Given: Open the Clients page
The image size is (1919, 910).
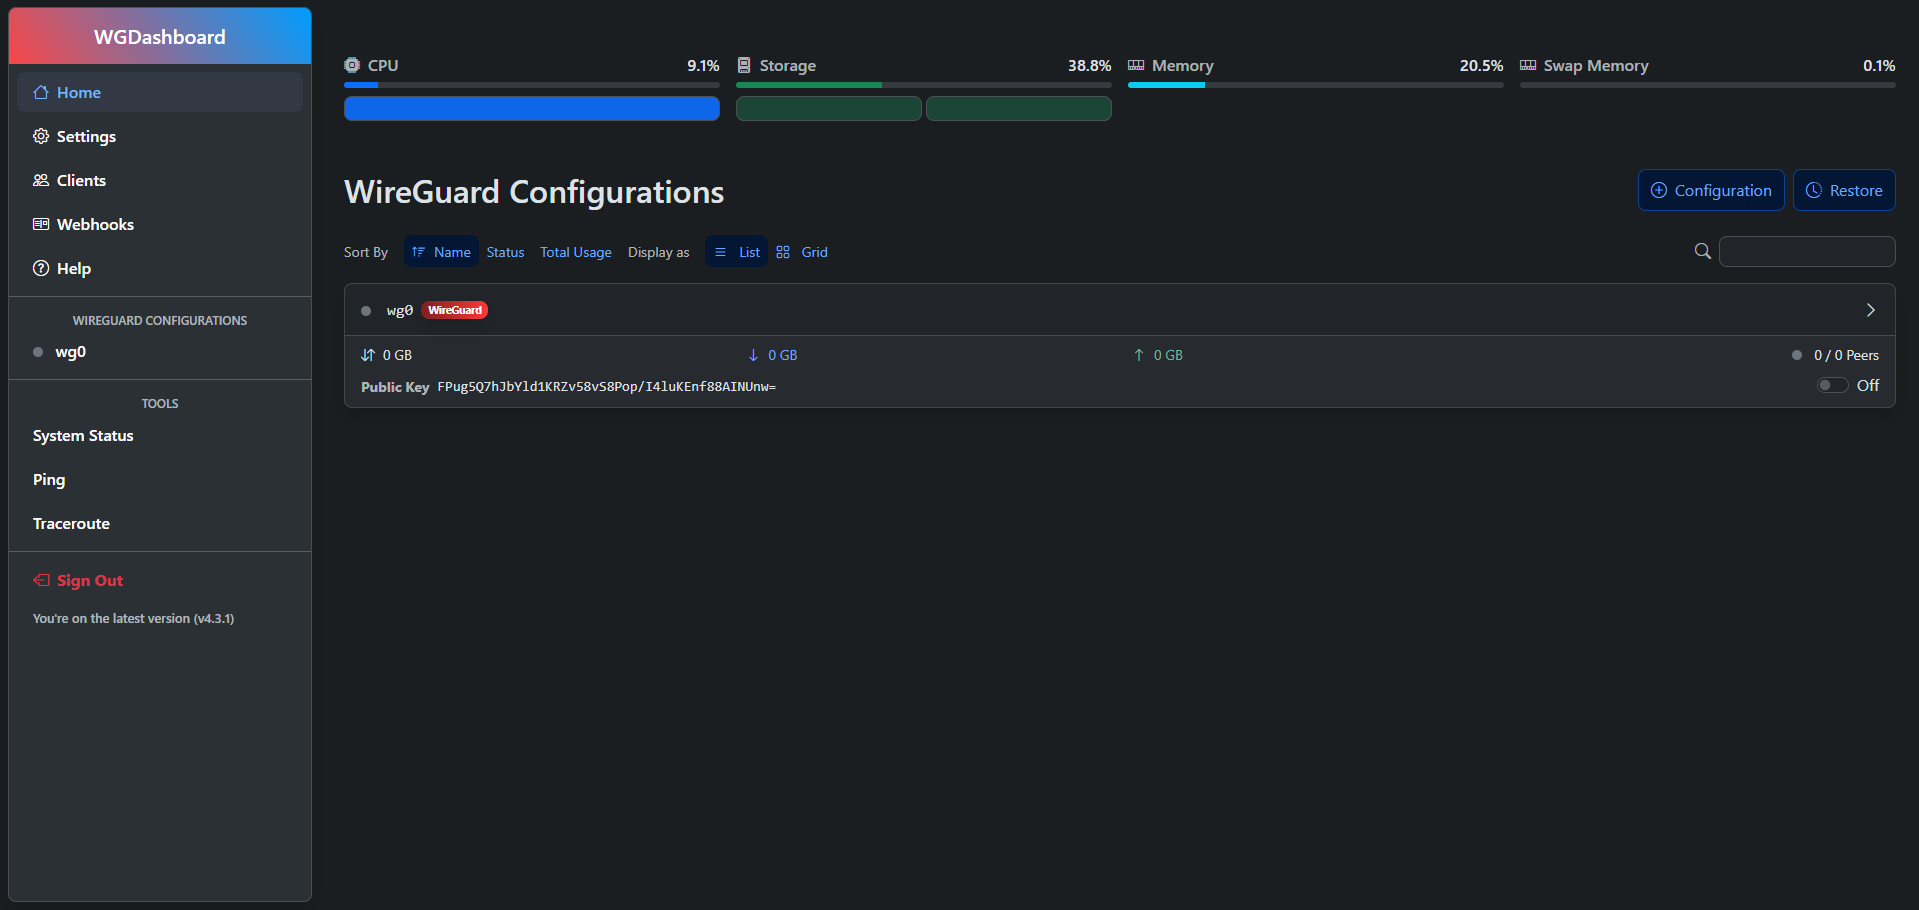Looking at the screenshot, I should click(160, 180).
